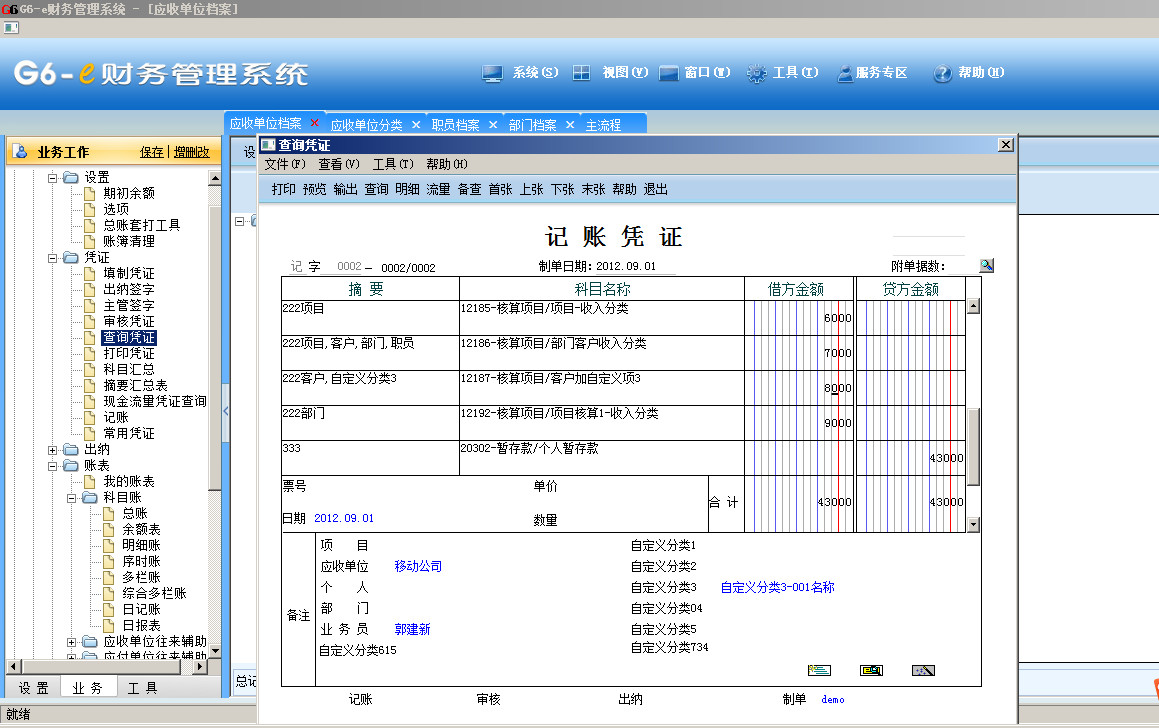Image resolution: width=1159 pixels, height=728 pixels.
Task: Click the gear icon next to 工具(T)
Action: 756,73
